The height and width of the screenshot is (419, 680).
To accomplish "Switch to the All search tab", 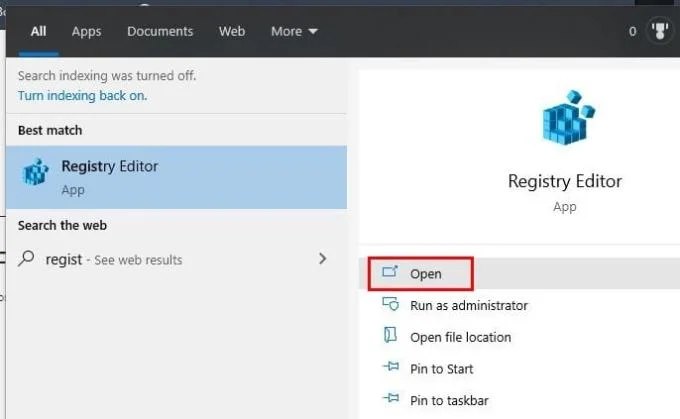I will pos(38,31).
